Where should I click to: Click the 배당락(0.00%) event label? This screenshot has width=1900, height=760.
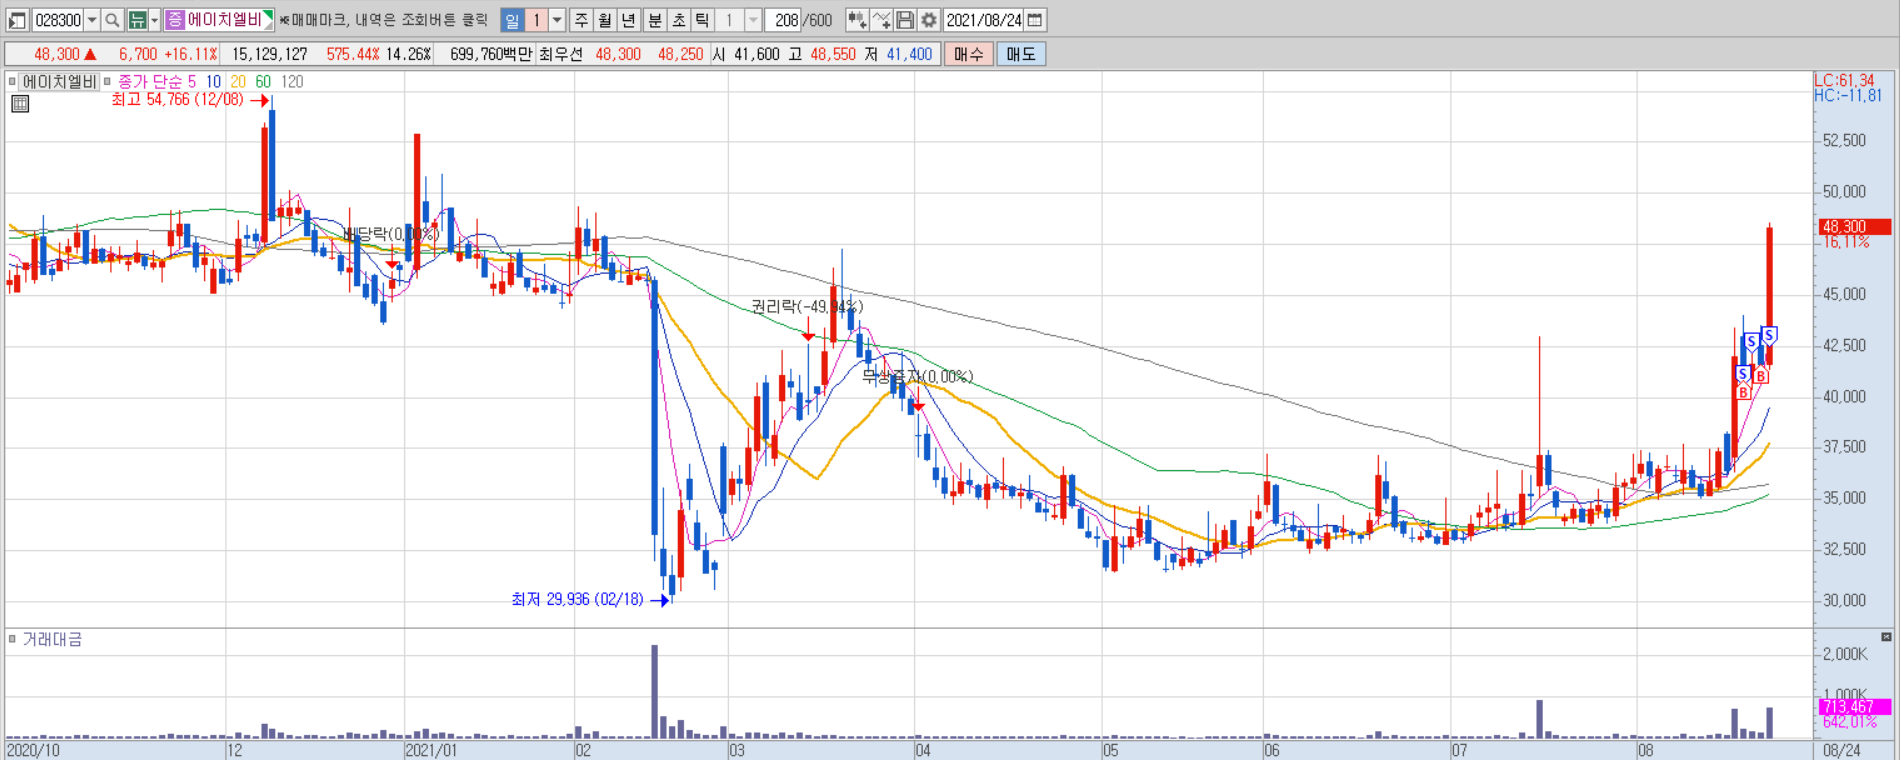(391, 233)
